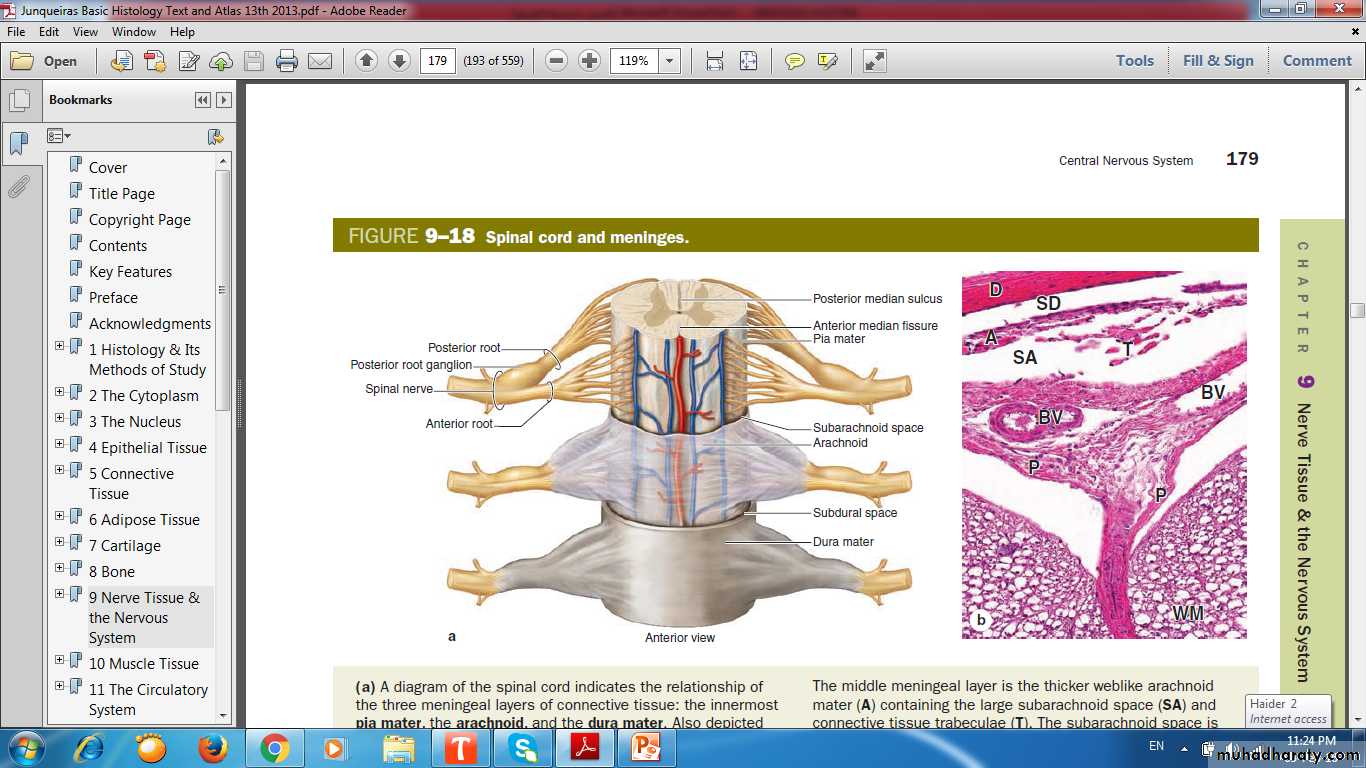Viewport: 1366px width, 768px height.
Task: Zoom out with the minus button
Action: point(557,61)
